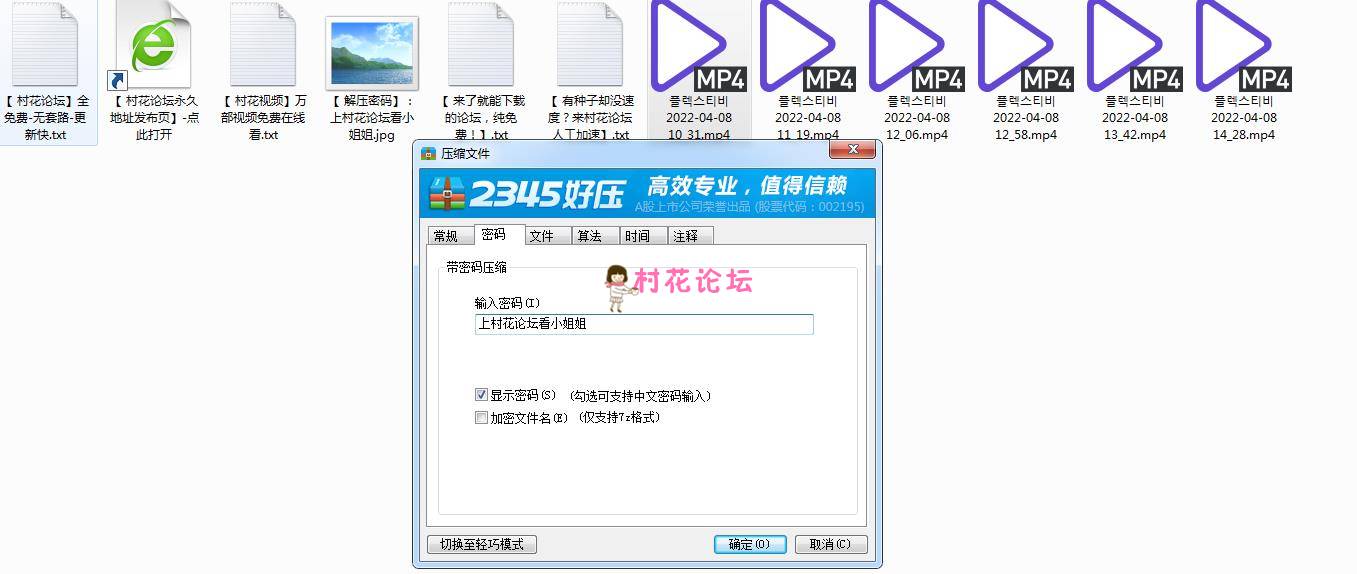Viewport: 1357px width, 574px height.
Task: Select the green browser shortcut 村花论坛永久地址发布页
Action: click(152, 46)
